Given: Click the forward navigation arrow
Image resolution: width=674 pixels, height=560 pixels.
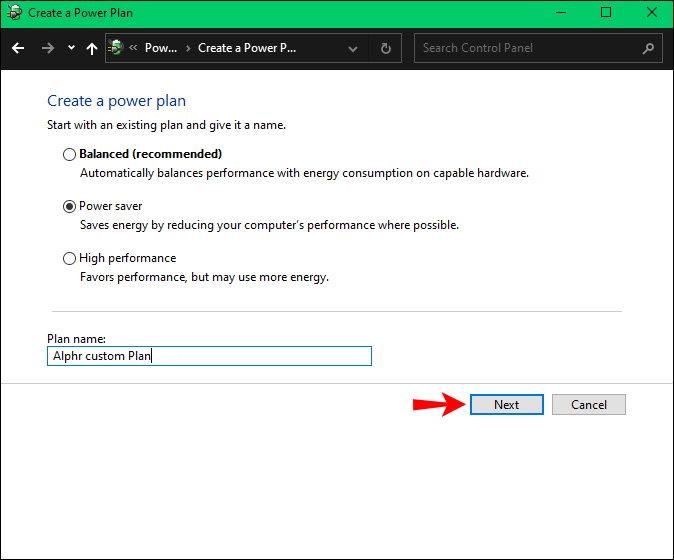Looking at the screenshot, I should click(48, 48).
